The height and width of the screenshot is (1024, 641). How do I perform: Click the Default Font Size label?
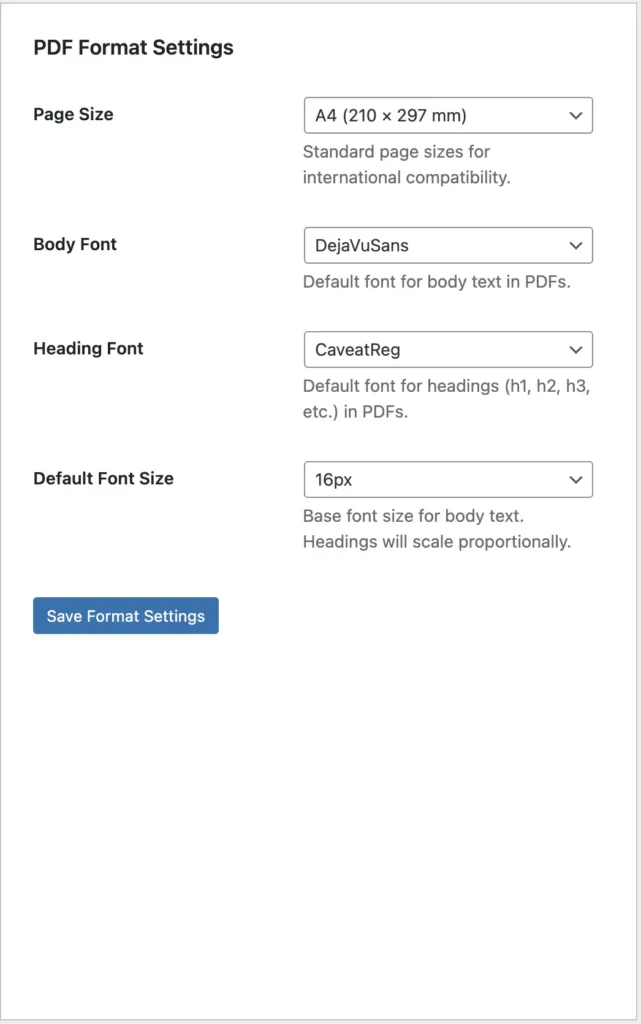(x=103, y=478)
